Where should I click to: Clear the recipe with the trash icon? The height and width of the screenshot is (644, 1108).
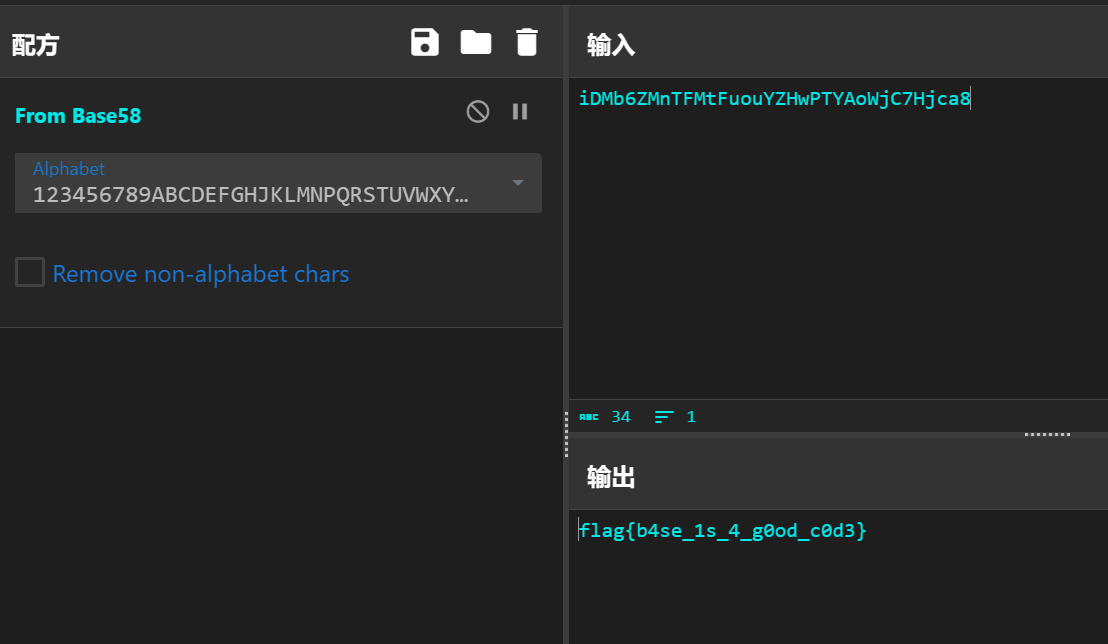[526, 42]
